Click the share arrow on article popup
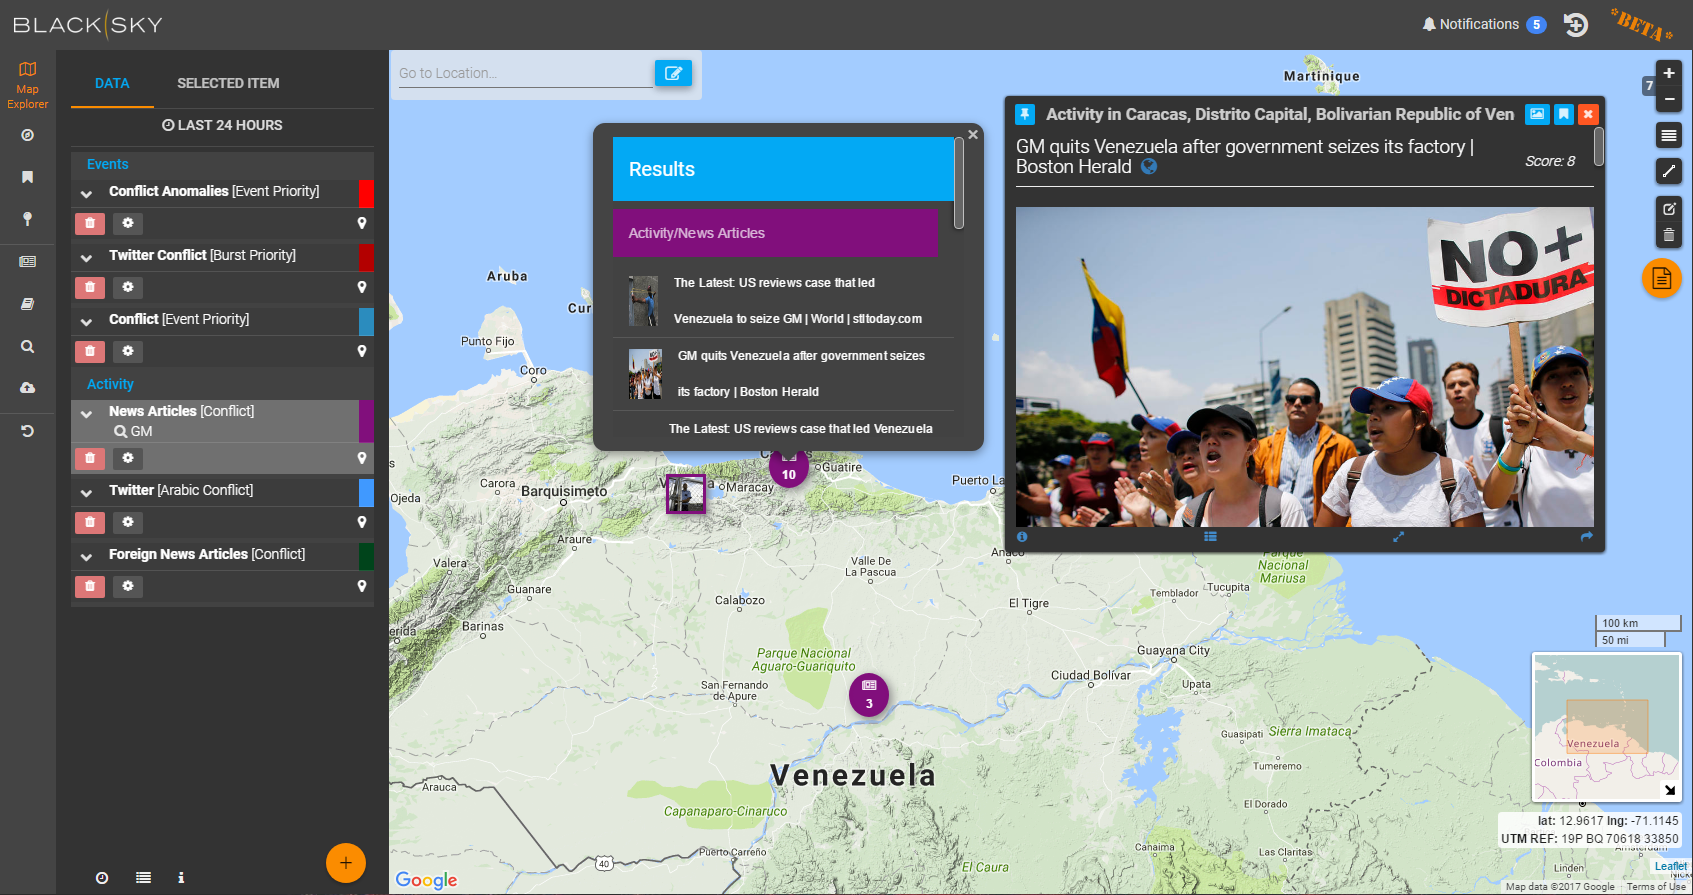This screenshot has height=895, width=1693. click(x=1586, y=537)
